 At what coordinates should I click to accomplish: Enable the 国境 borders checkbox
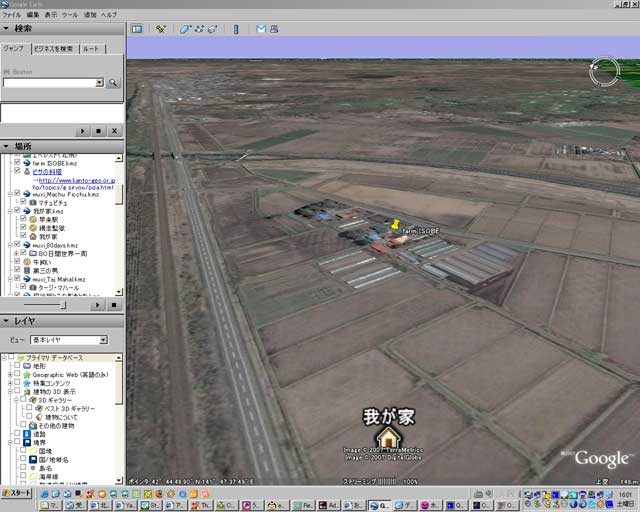point(23,450)
